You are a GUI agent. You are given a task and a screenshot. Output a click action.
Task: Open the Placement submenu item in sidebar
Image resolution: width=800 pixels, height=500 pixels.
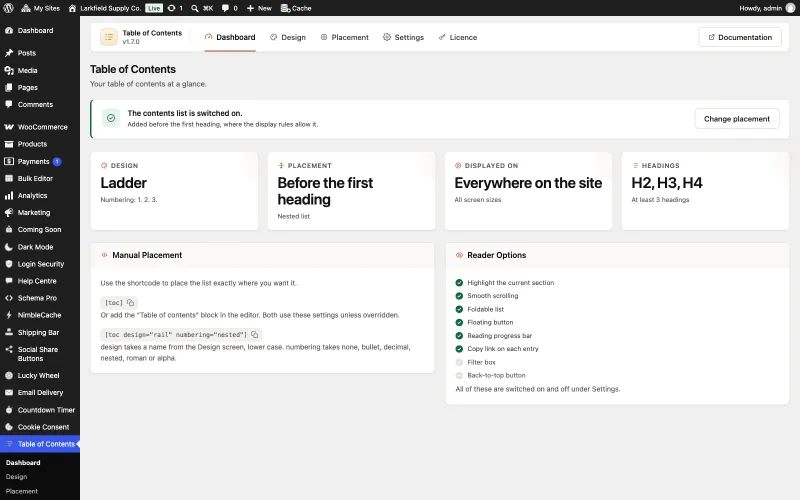tap(22, 491)
